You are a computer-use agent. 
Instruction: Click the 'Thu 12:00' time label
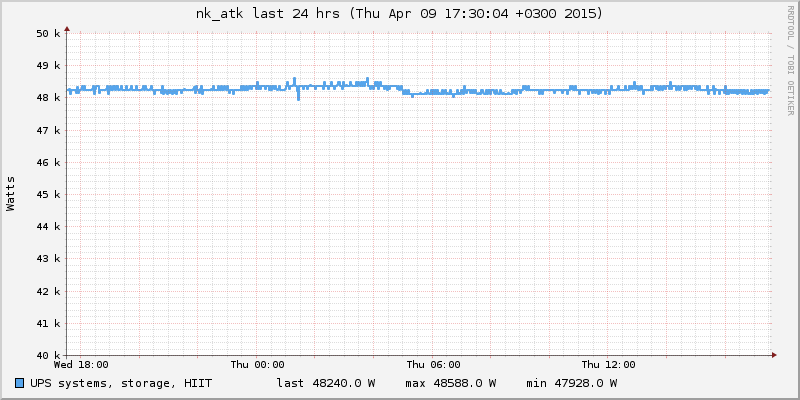coord(609,365)
